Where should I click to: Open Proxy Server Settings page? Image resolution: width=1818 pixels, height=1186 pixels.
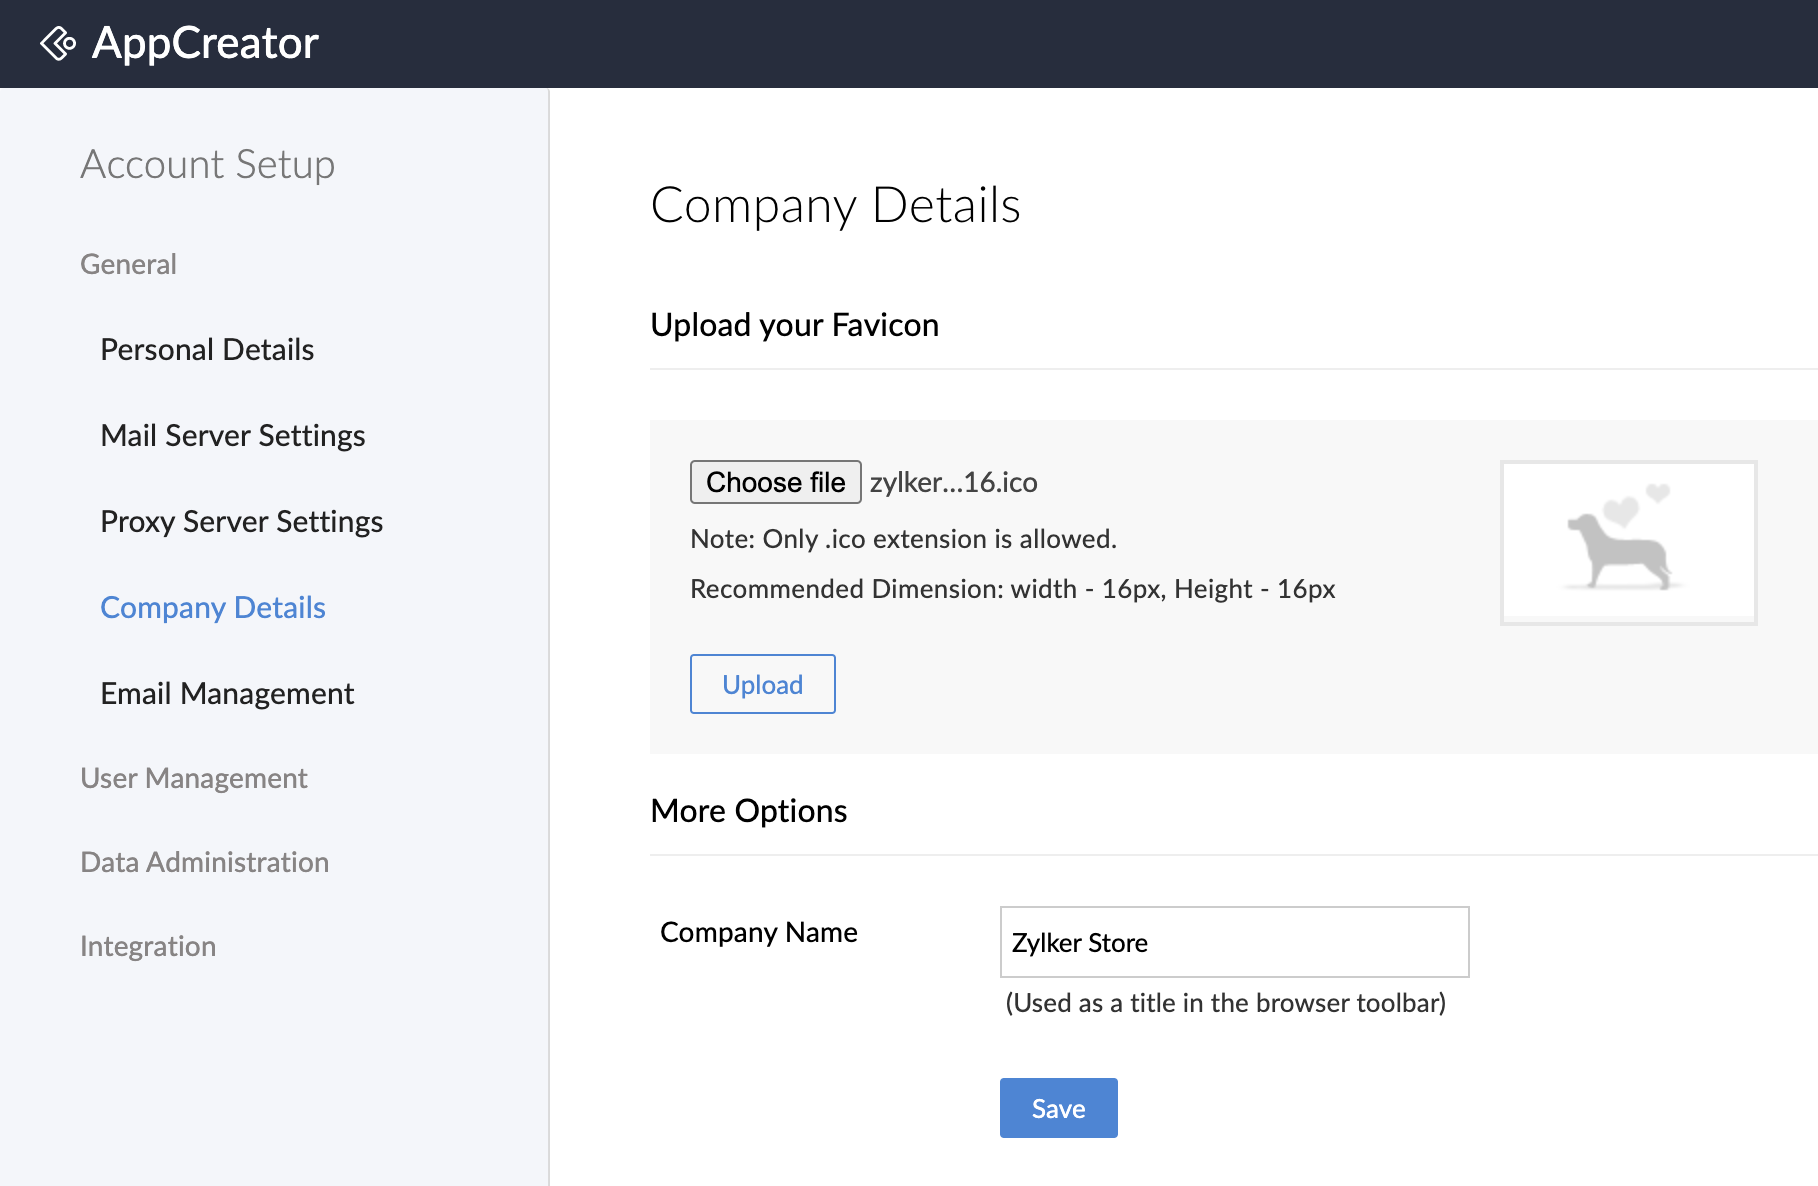tap(241, 522)
